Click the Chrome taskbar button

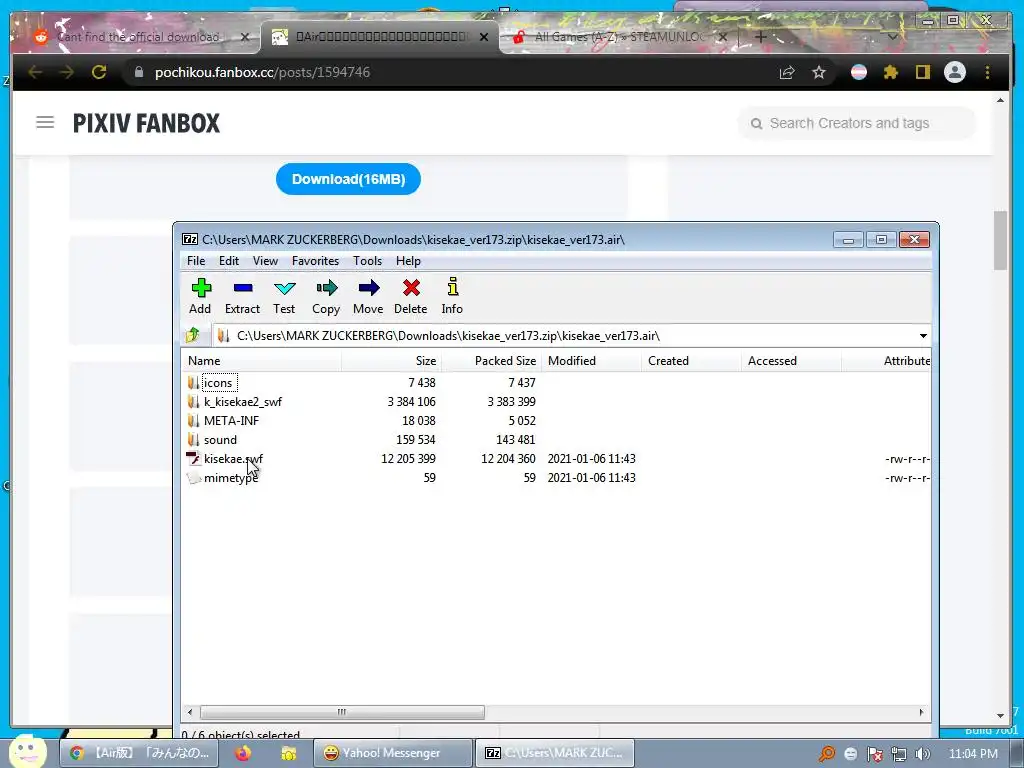point(140,753)
